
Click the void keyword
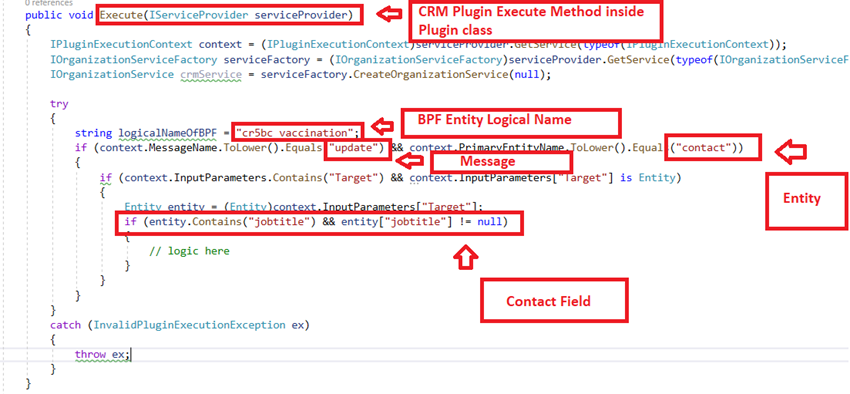coord(81,15)
